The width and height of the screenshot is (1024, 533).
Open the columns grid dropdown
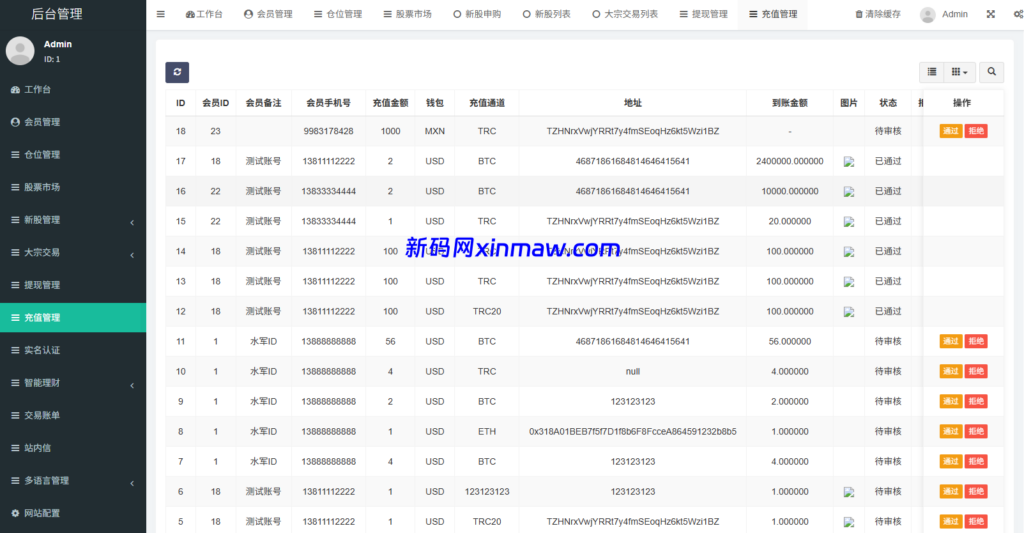(x=959, y=72)
